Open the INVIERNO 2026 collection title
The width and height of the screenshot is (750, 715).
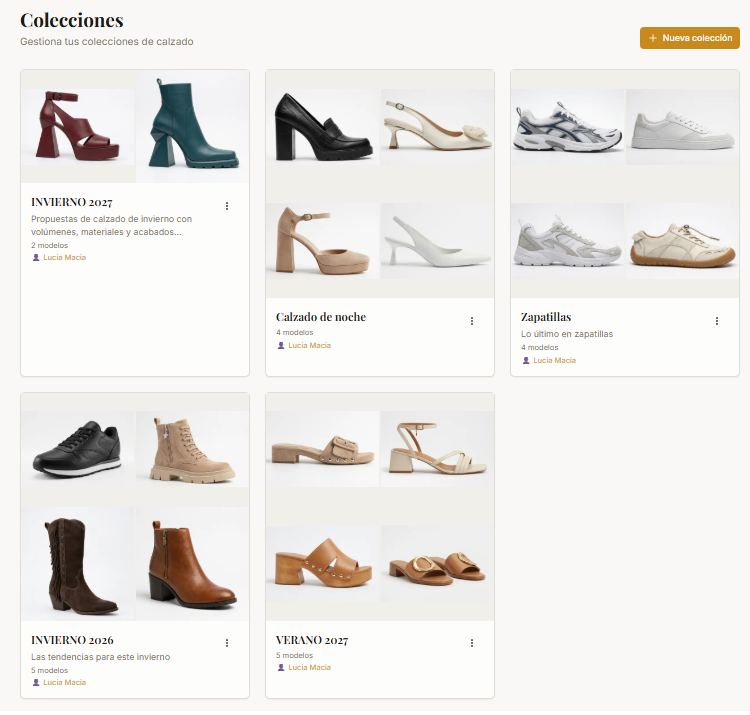point(72,640)
